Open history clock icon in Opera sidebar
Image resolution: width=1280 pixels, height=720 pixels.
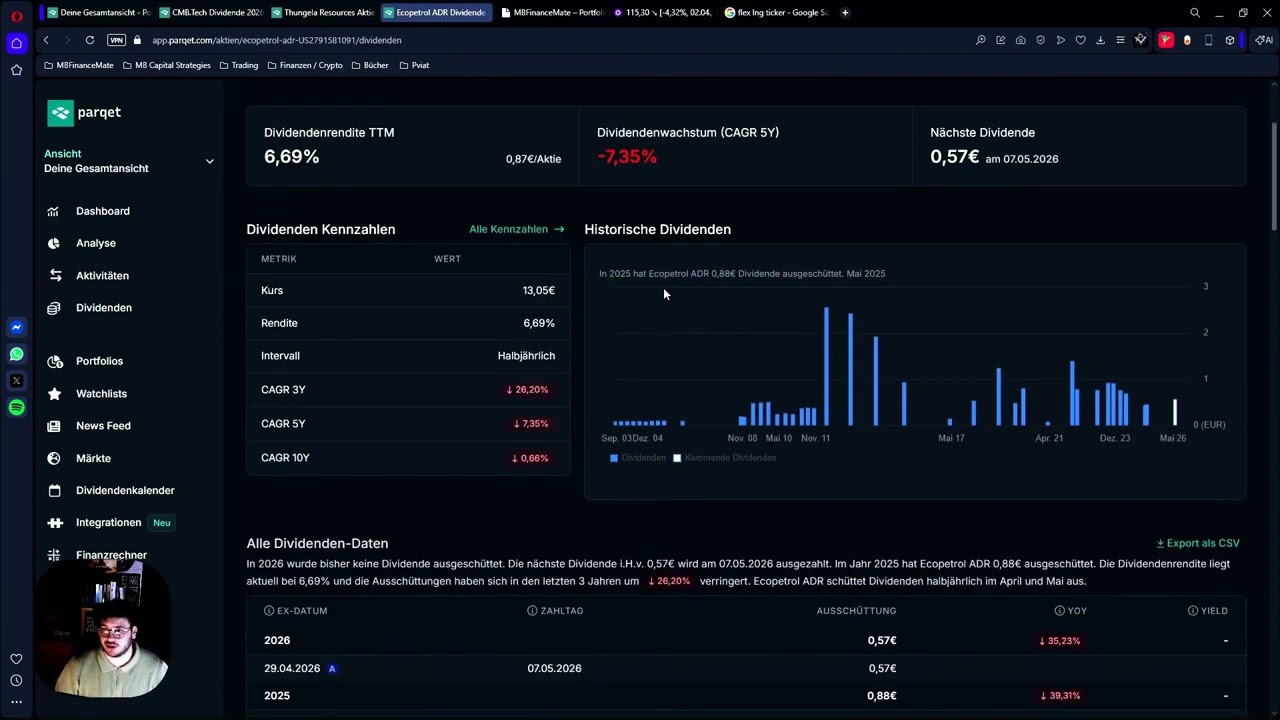(x=16, y=681)
